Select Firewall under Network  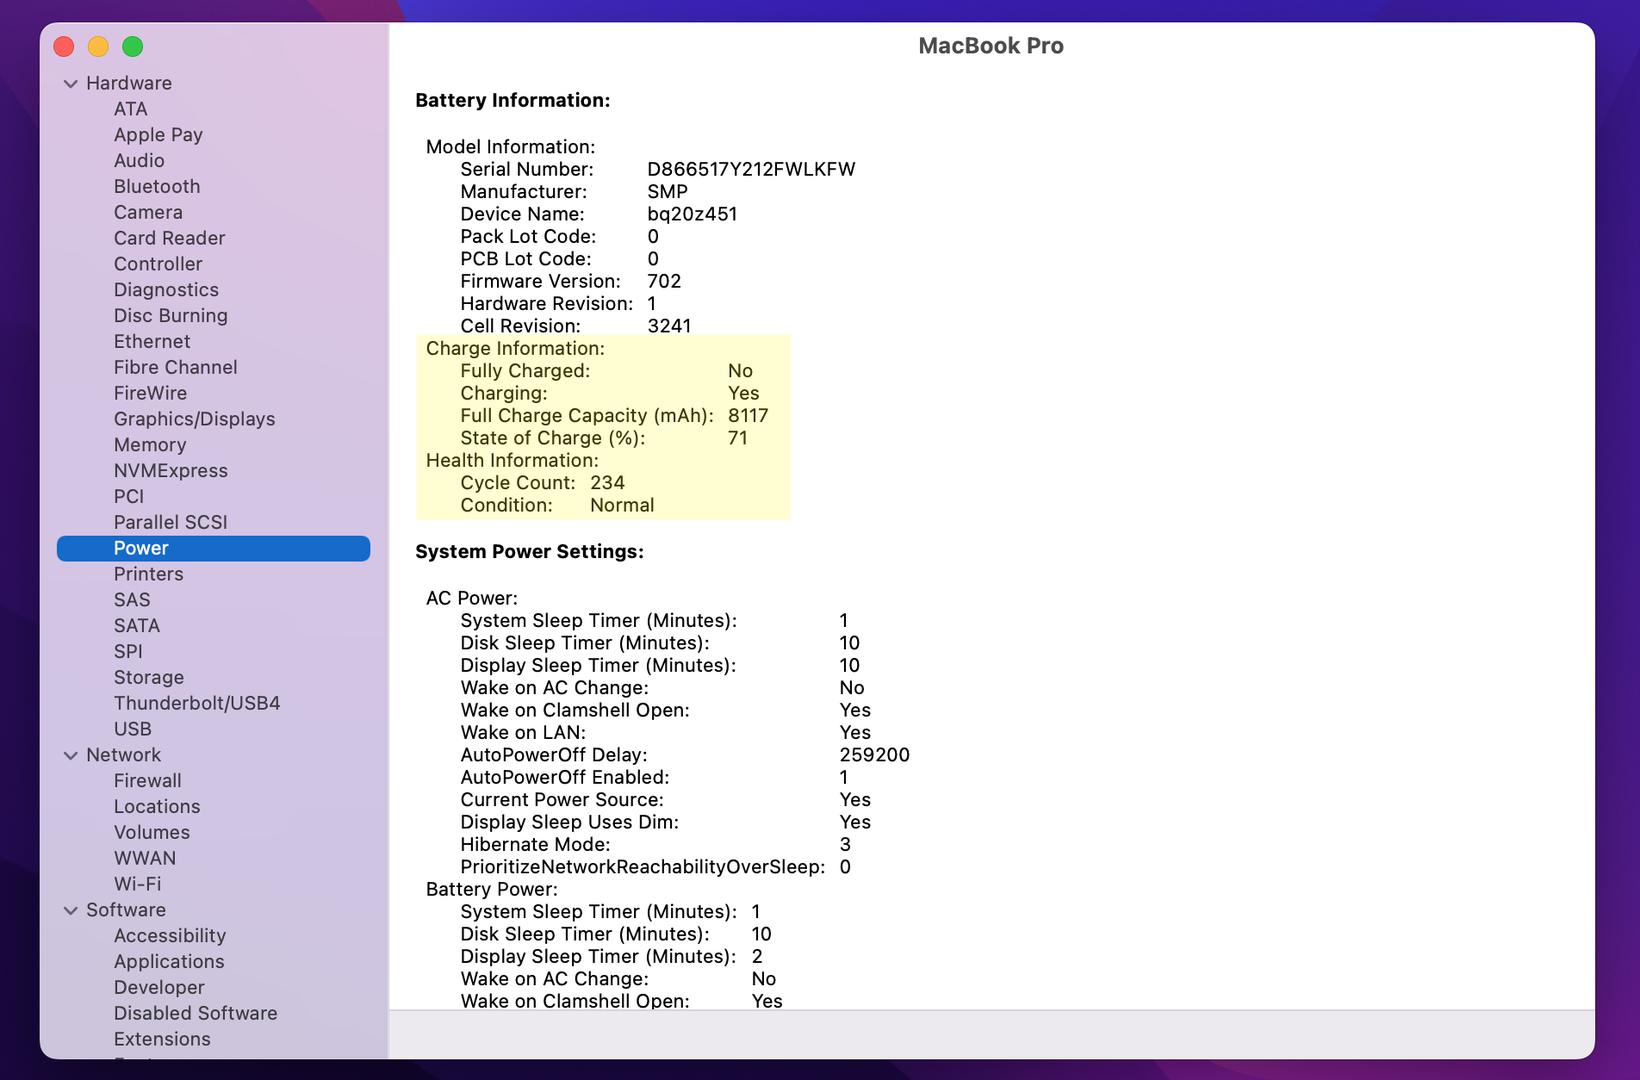(148, 782)
